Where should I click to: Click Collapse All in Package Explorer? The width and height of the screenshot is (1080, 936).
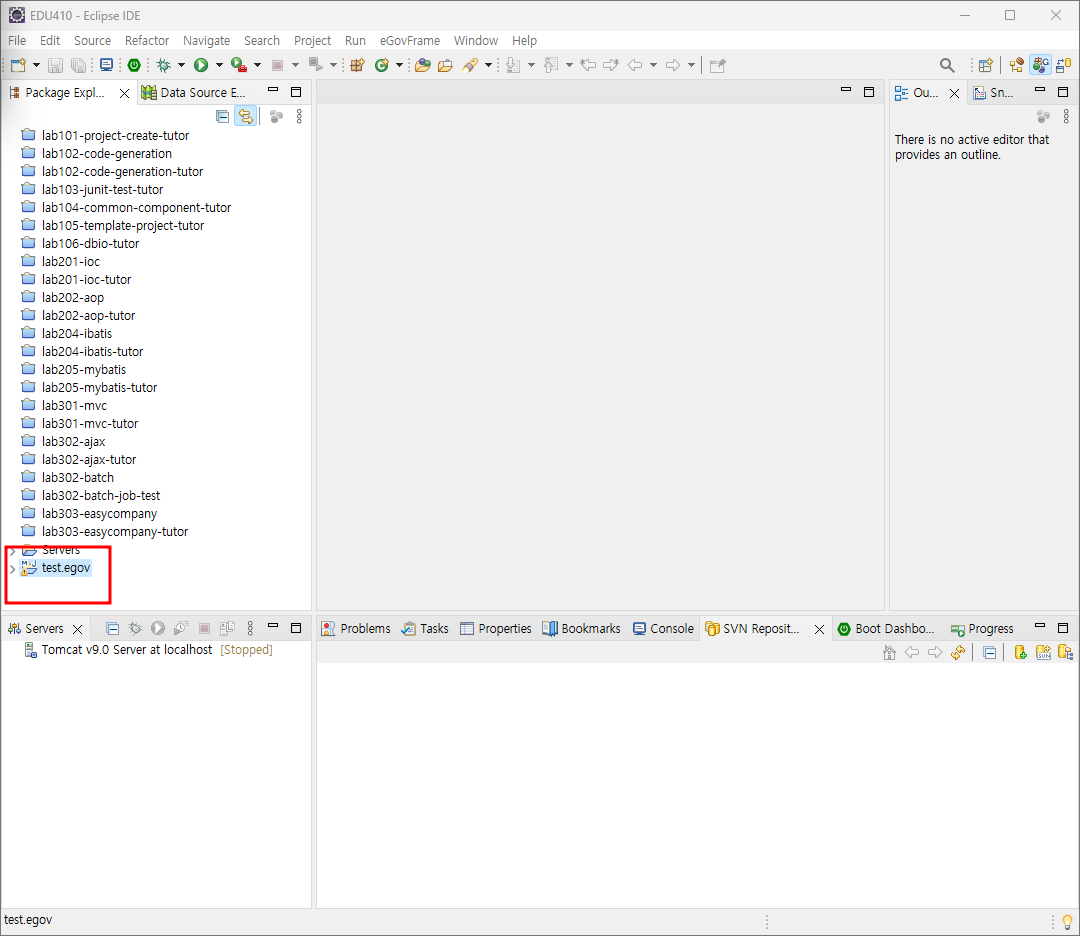(222, 116)
